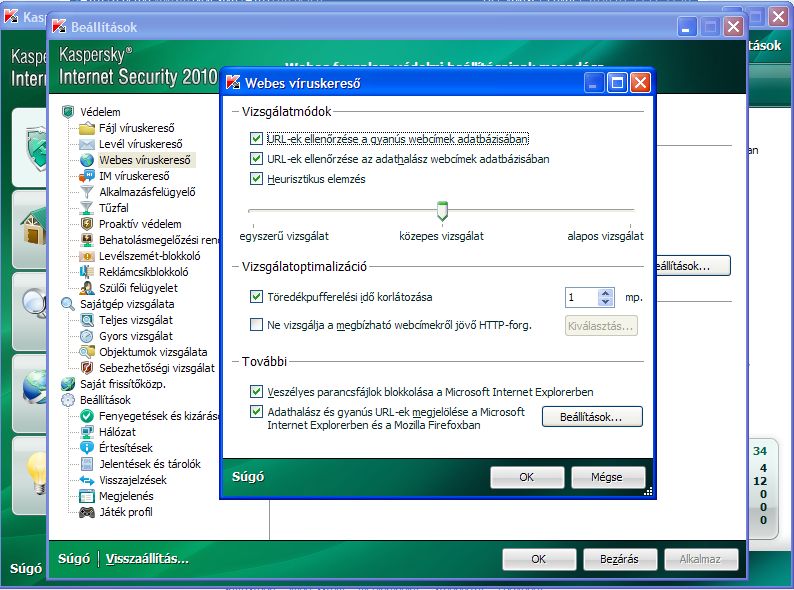Image resolution: width=794 pixels, height=590 pixels.
Task: Decrease the fragment buffering time spinner
Action: (606, 302)
